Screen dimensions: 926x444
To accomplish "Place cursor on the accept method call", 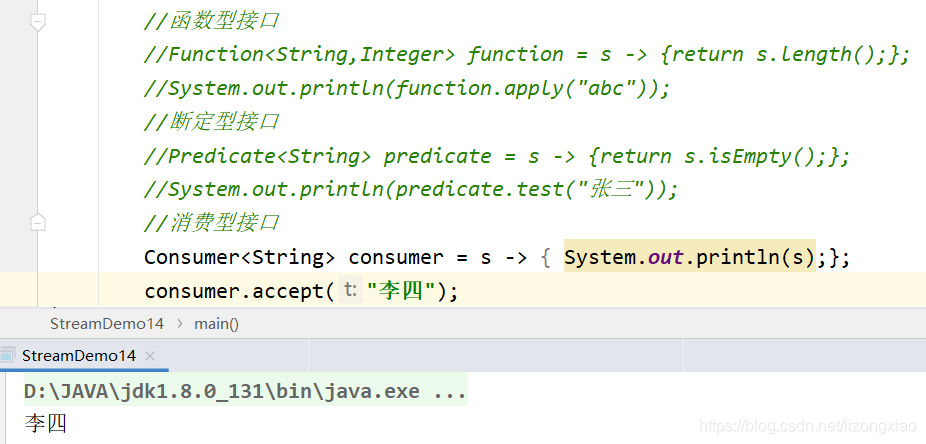I will (x=282, y=291).
